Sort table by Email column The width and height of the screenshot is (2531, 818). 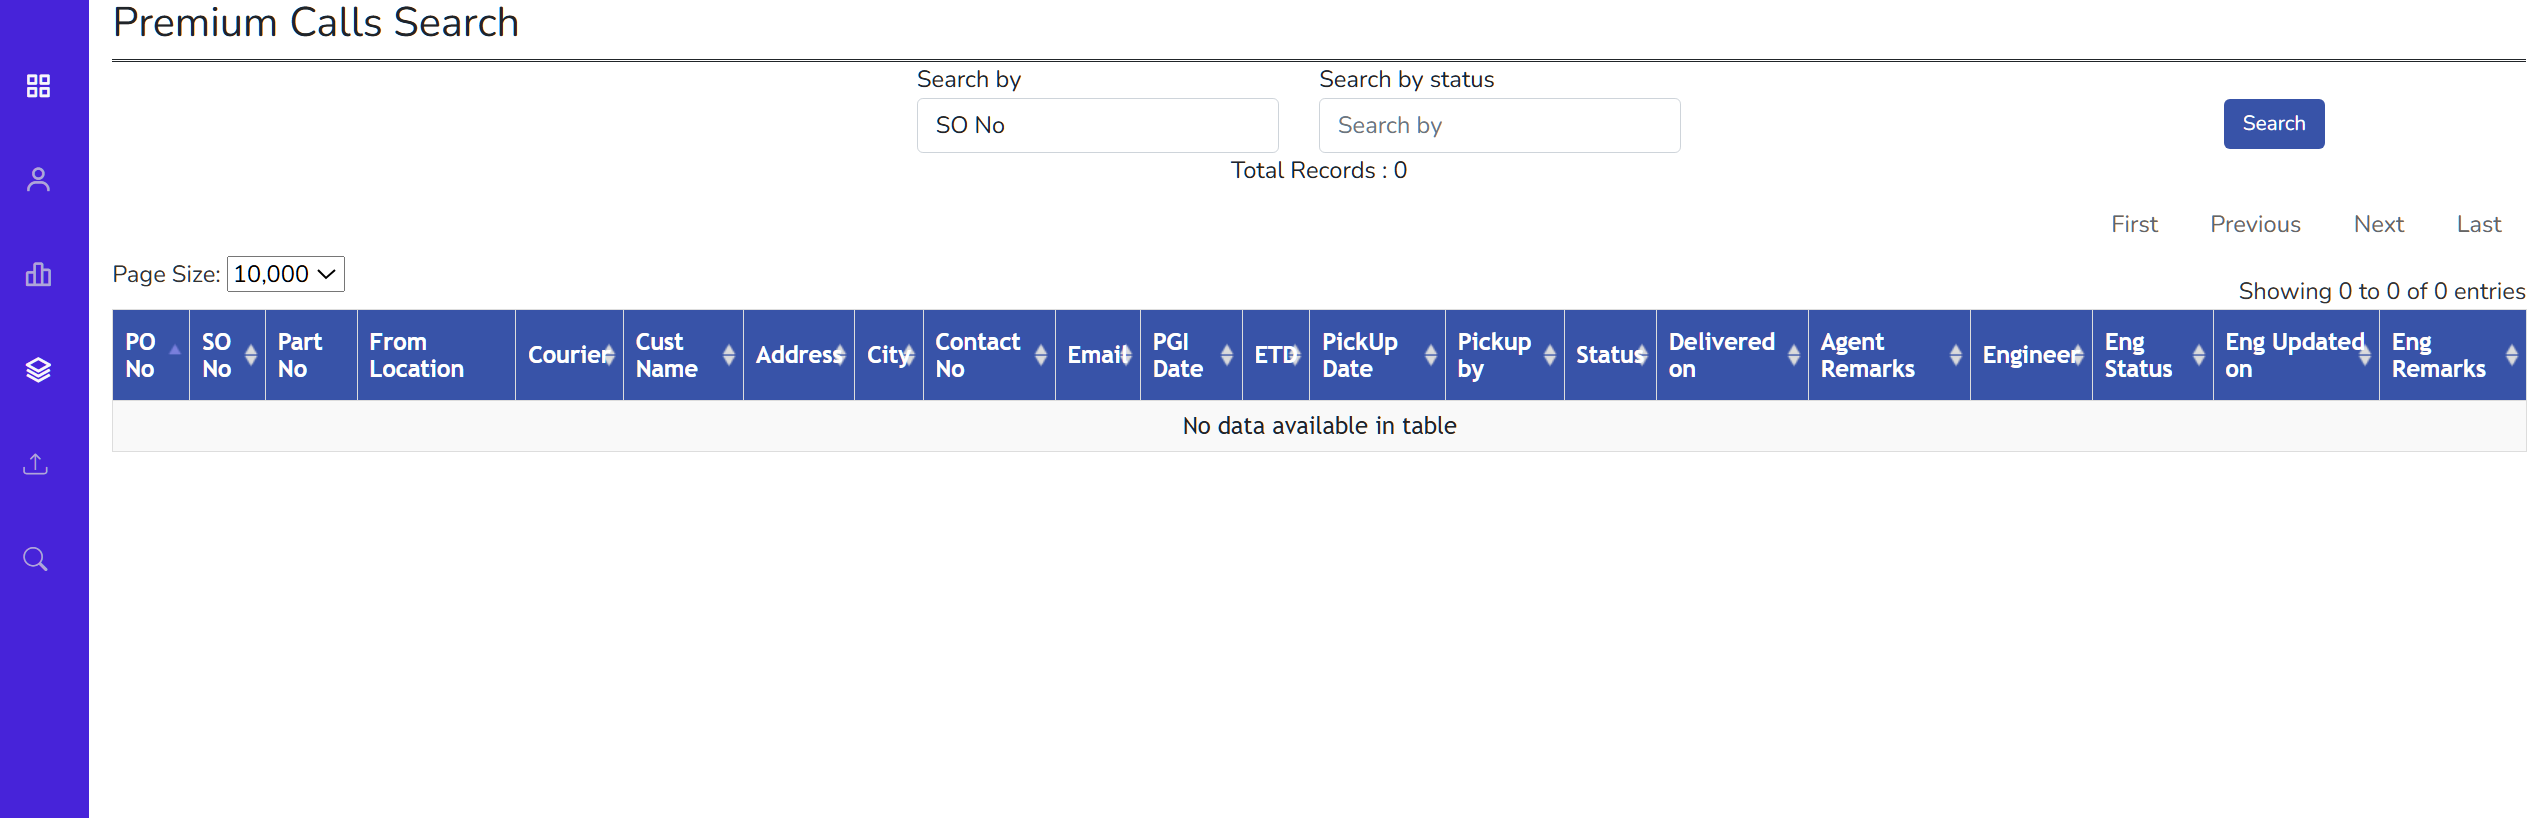[1098, 355]
